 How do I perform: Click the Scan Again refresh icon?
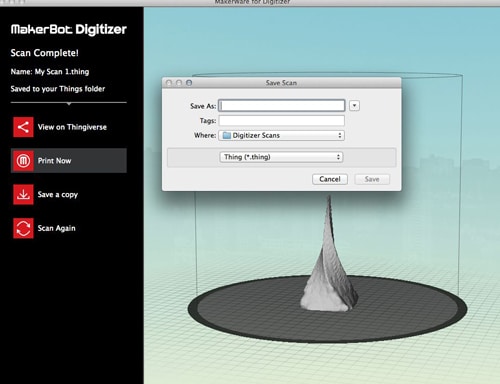[23, 228]
